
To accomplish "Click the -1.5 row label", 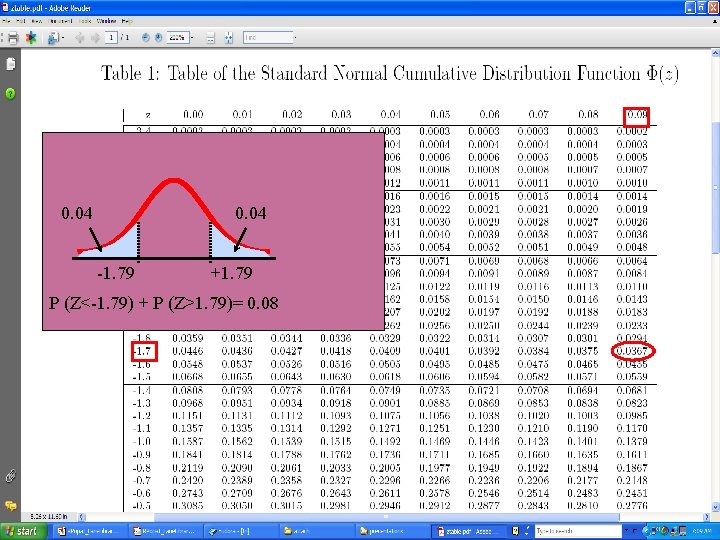I will tap(141, 377).
